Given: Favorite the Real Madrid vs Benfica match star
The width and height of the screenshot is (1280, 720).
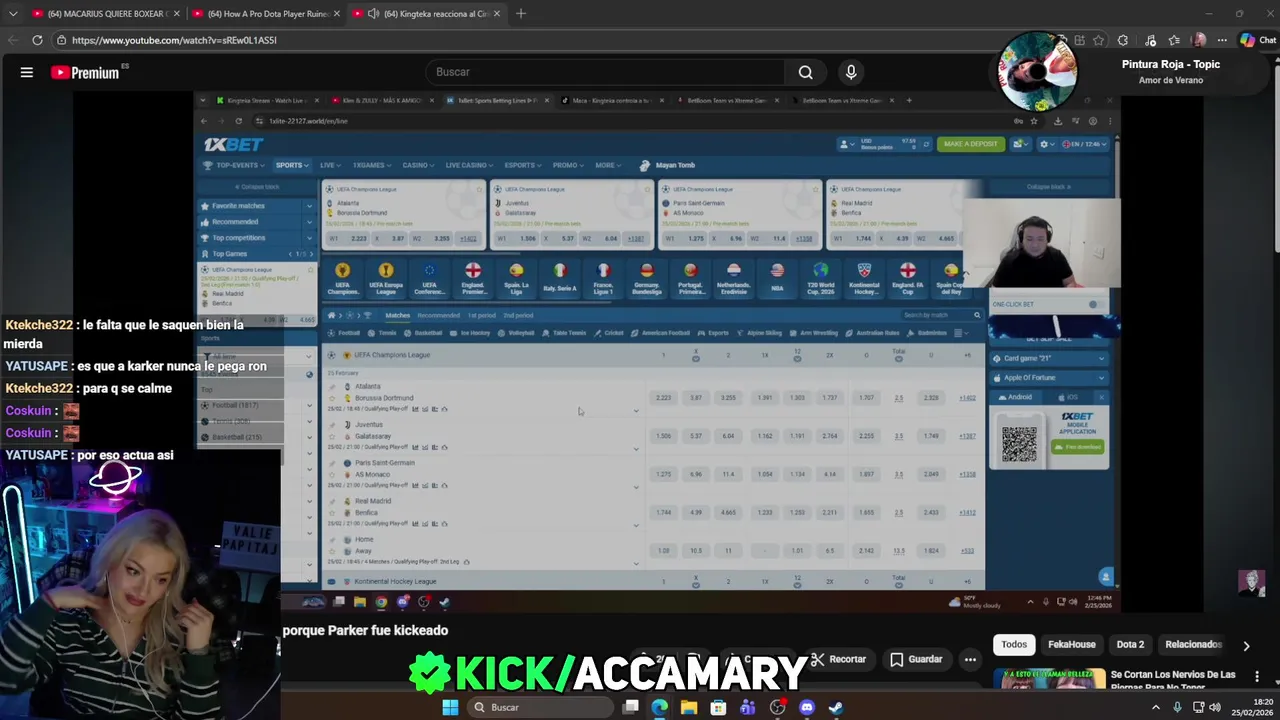Looking at the screenshot, I should 333,512.
